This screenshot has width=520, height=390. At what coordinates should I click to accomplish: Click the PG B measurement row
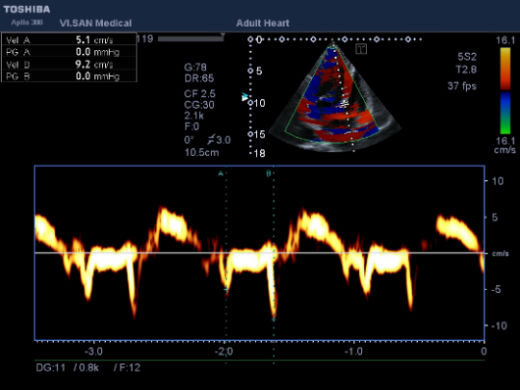[x=69, y=76]
